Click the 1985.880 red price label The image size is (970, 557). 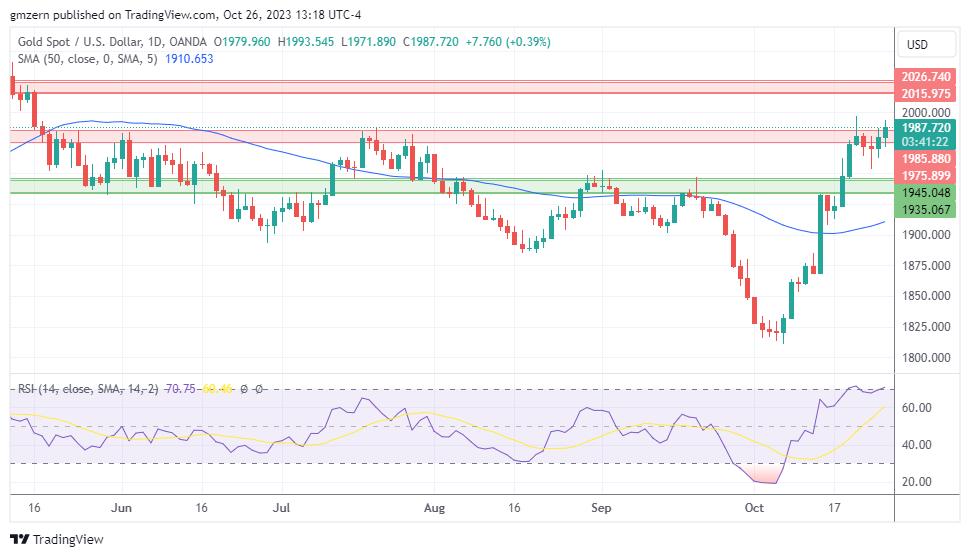point(925,159)
